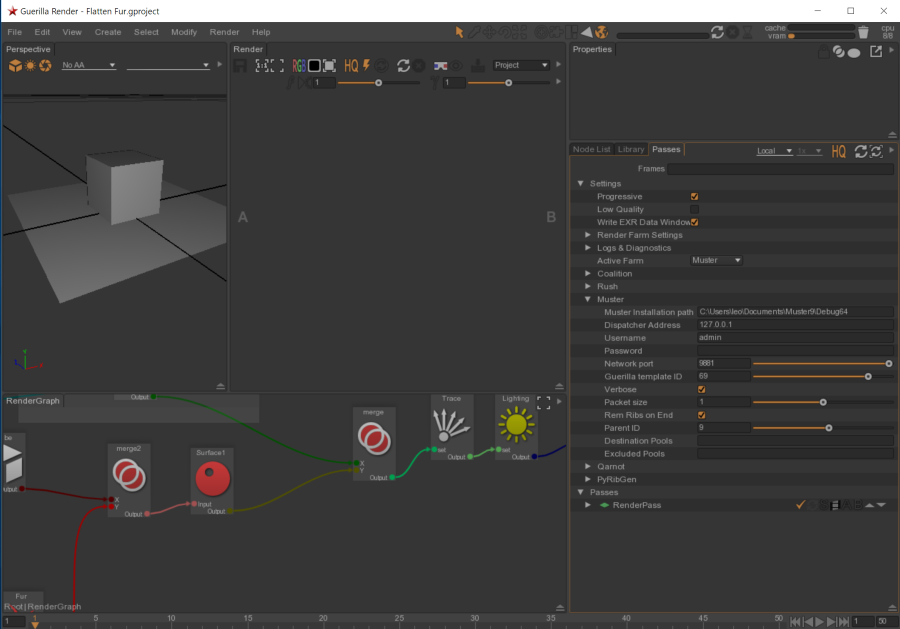Open the No AA antialiasing dropdown
The height and width of the screenshot is (629, 900).
coord(89,65)
